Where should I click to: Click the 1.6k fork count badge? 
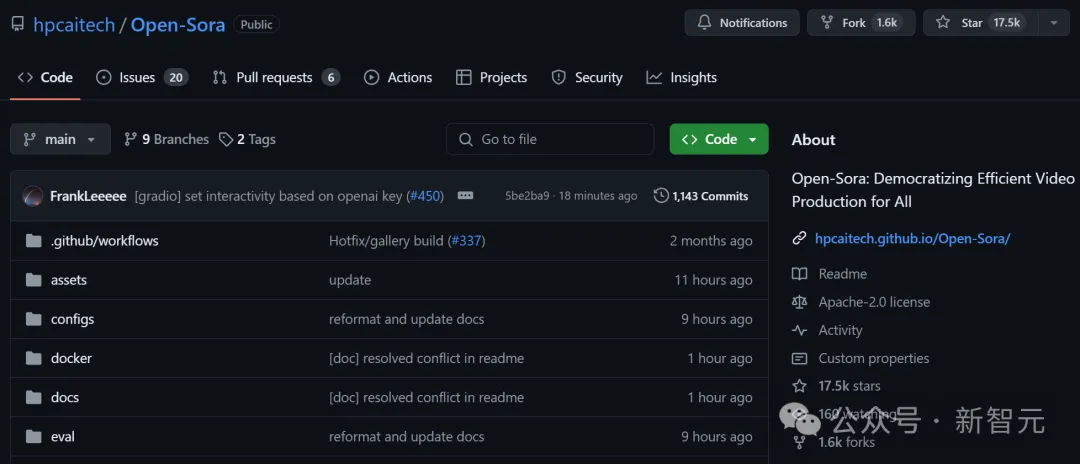[886, 23]
